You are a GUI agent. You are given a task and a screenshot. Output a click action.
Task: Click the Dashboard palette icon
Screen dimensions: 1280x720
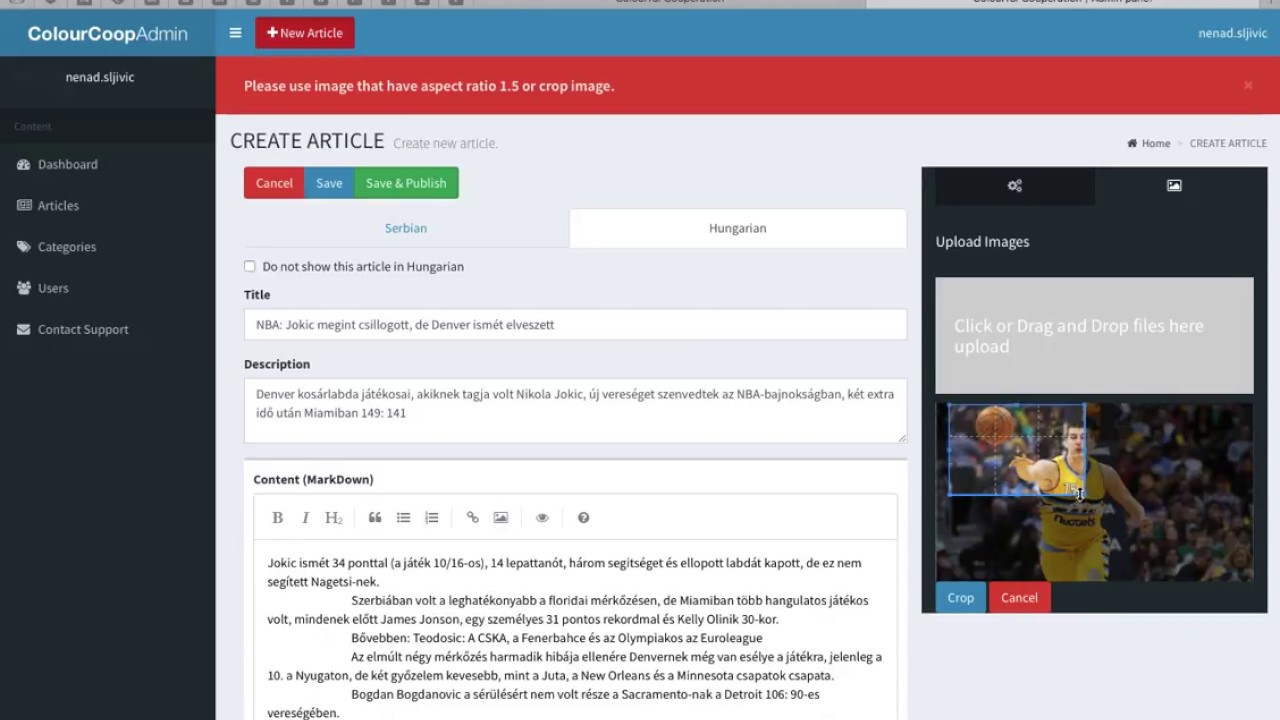[24, 164]
